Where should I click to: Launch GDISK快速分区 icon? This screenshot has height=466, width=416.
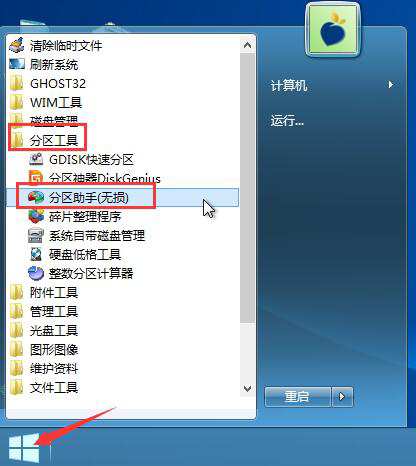[36, 159]
